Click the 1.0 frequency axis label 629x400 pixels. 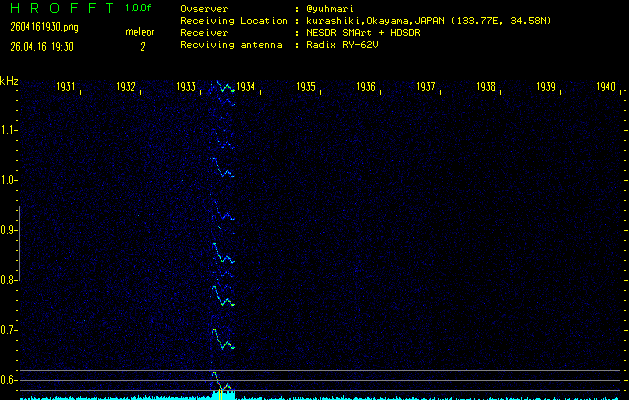pos(9,180)
